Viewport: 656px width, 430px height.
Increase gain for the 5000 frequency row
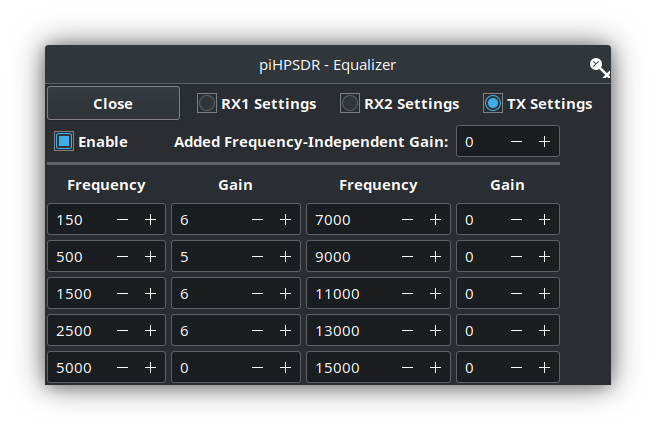285,367
